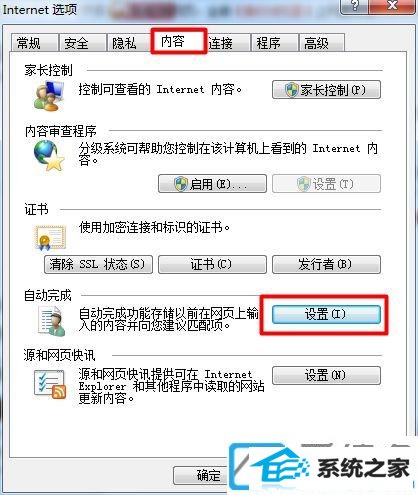The height and width of the screenshot is (495, 418).
Task: Click AutoComplete 设置(I) button
Action: click(x=326, y=315)
